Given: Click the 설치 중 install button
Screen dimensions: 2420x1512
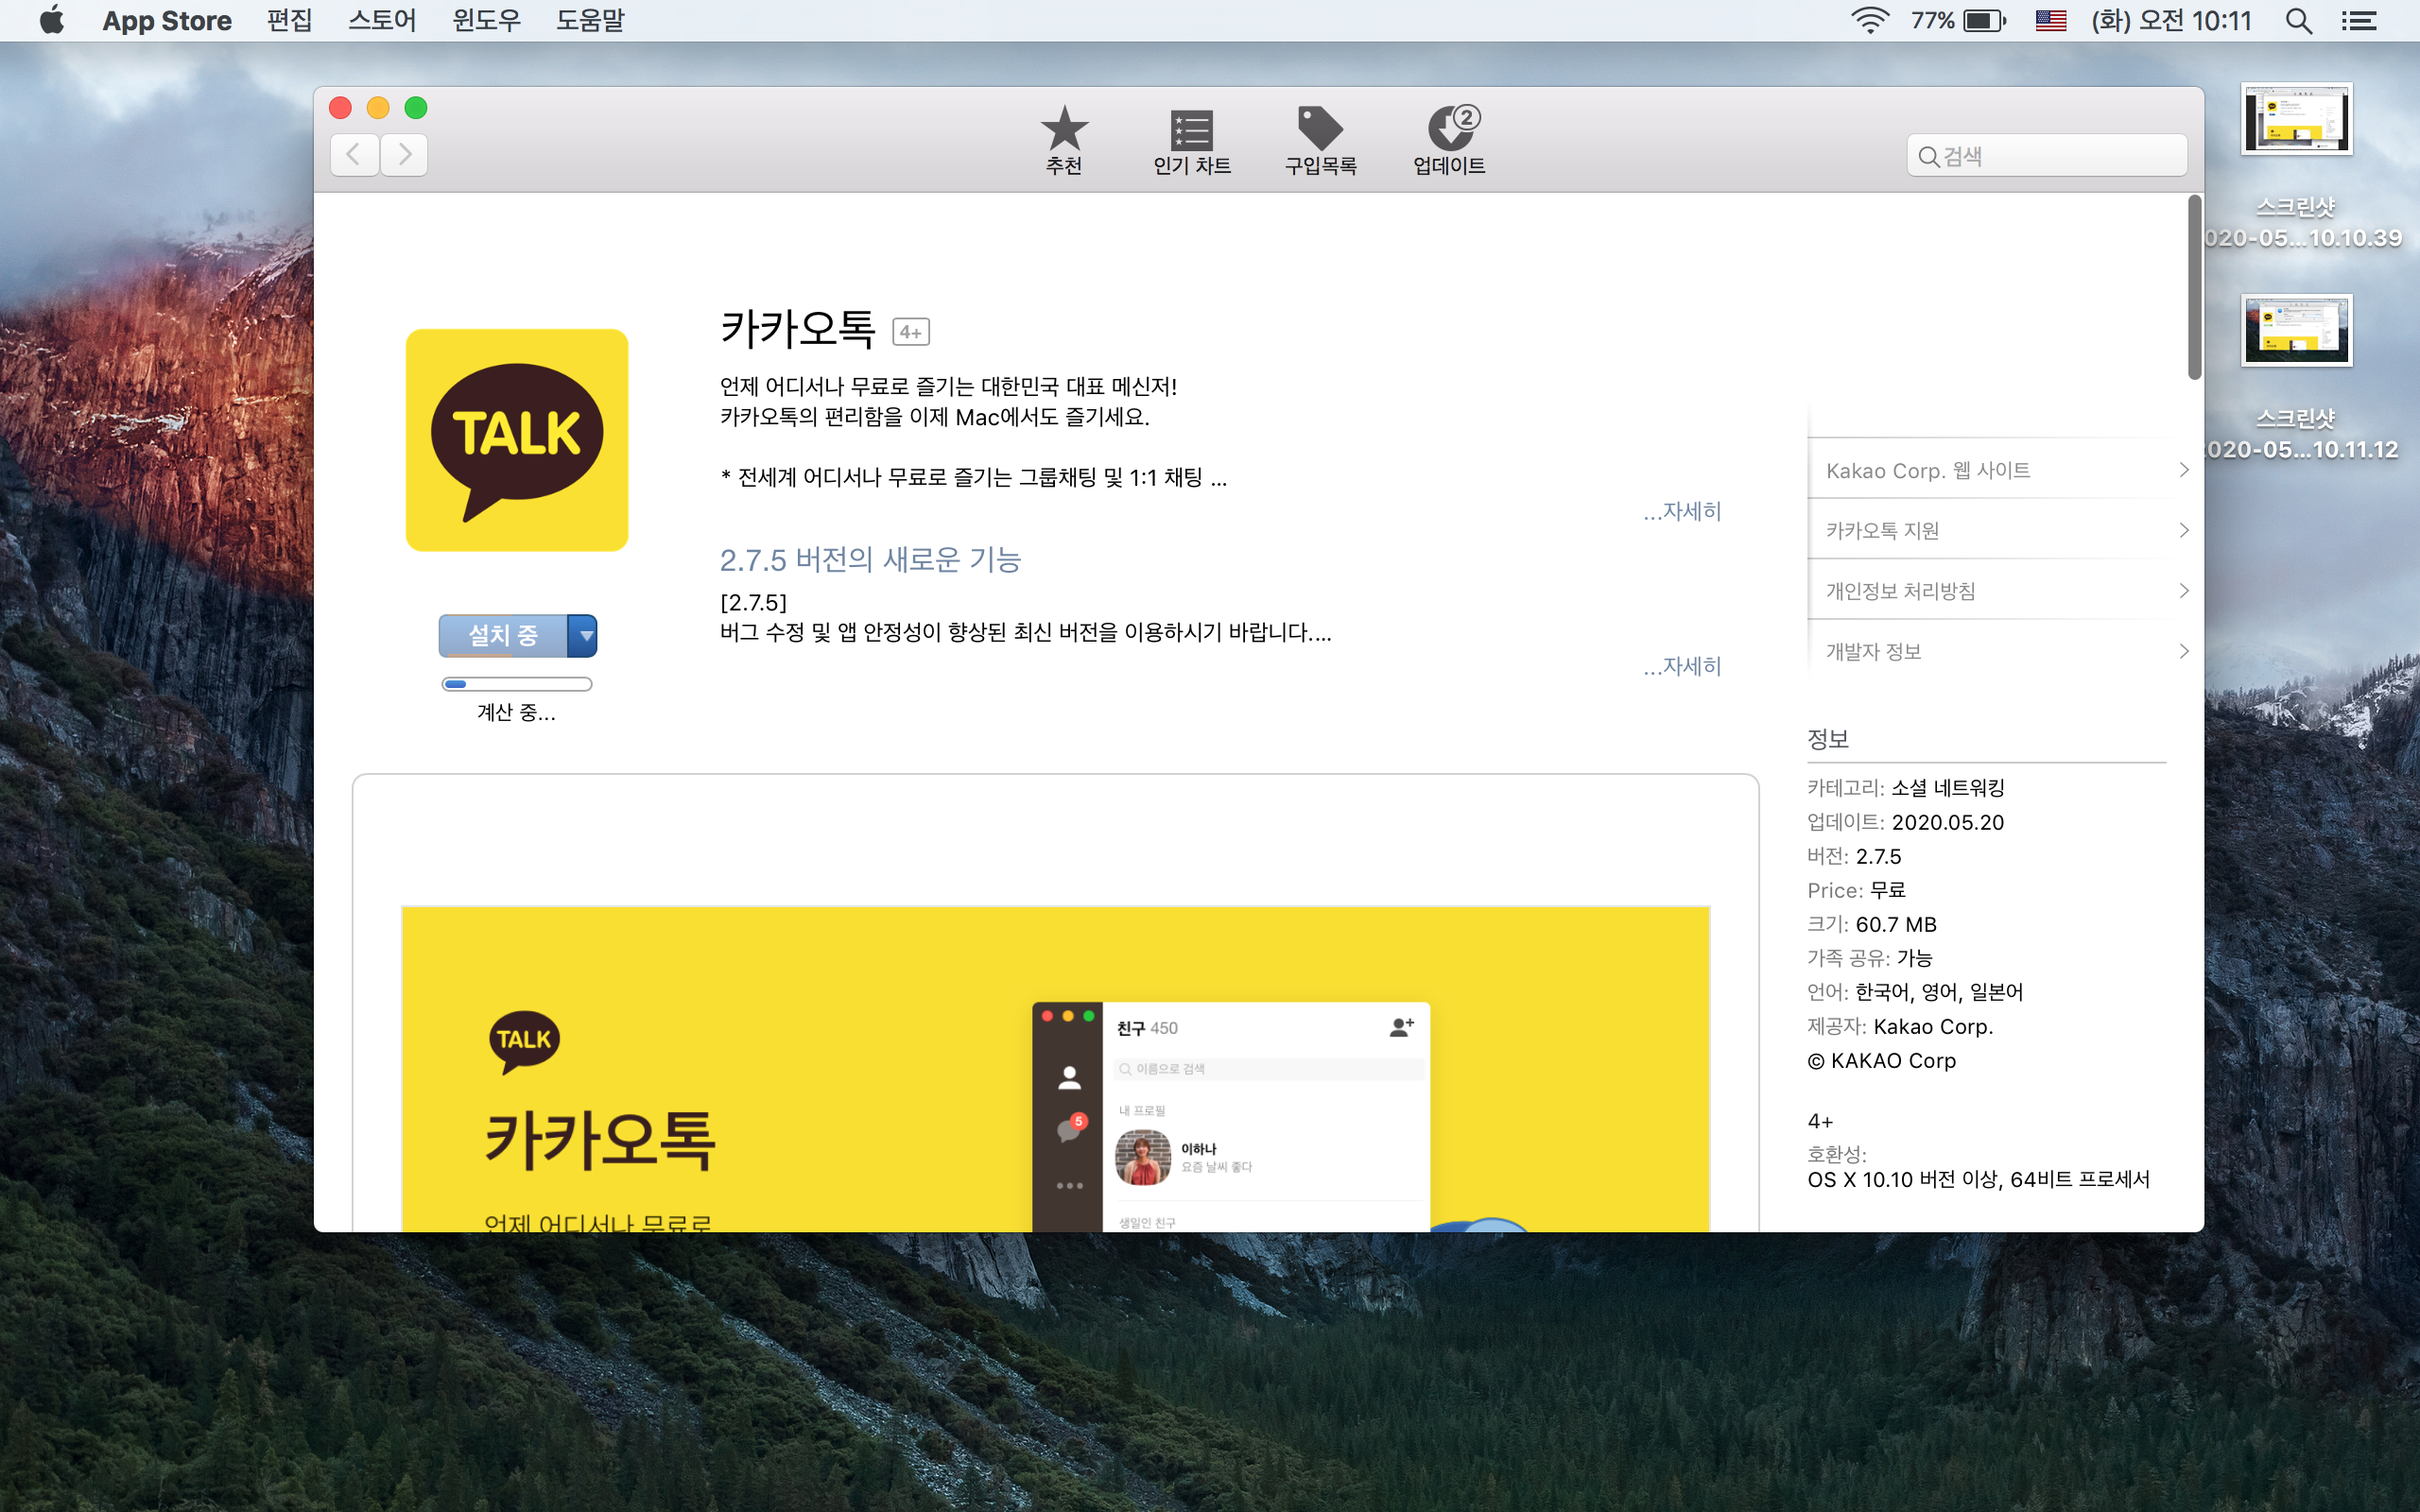Looking at the screenshot, I should tap(503, 636).
